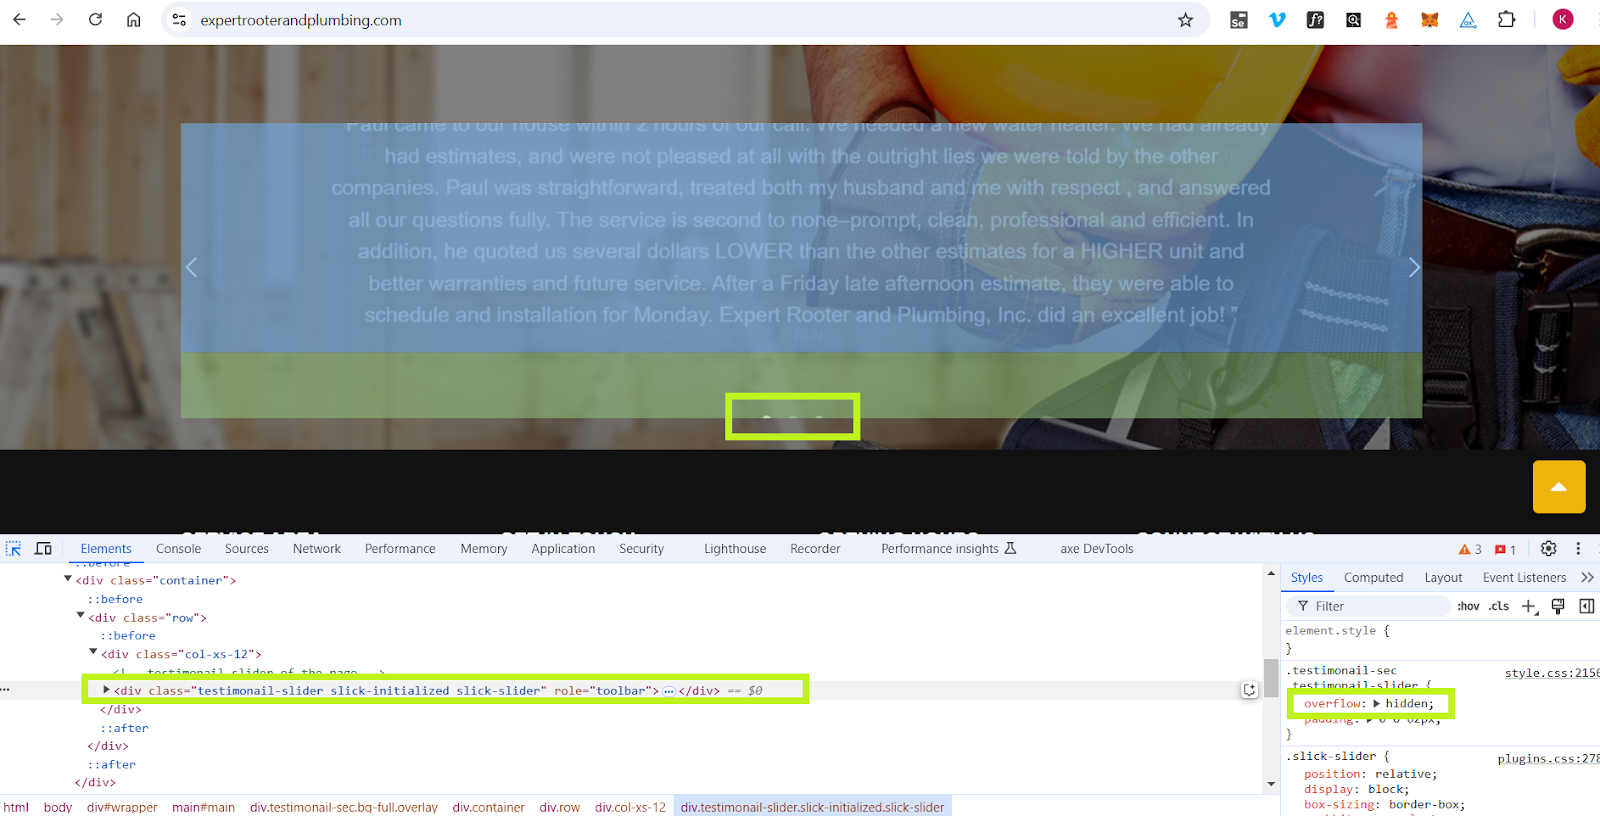Collapse the div class="row" node
The height and width of the screenshot is (816, 1600).
[81, 616]
